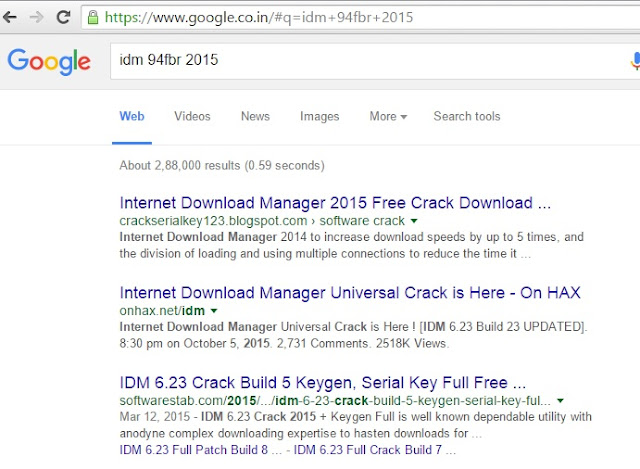Viewport: 640px width, 469px height.
Task: Click the onhax.net/idm URL text
Action: click(x=162, y=311)
